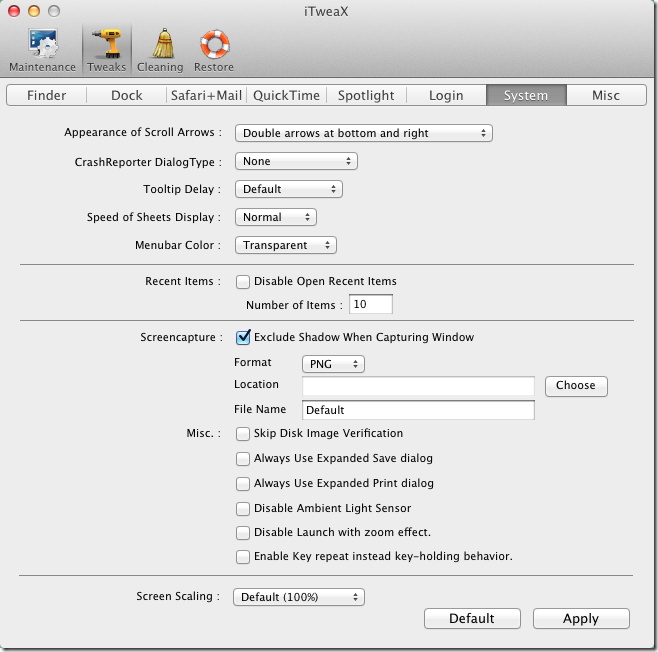
Task: Check Skip Disk Image Verification
Action: [243, 433]
